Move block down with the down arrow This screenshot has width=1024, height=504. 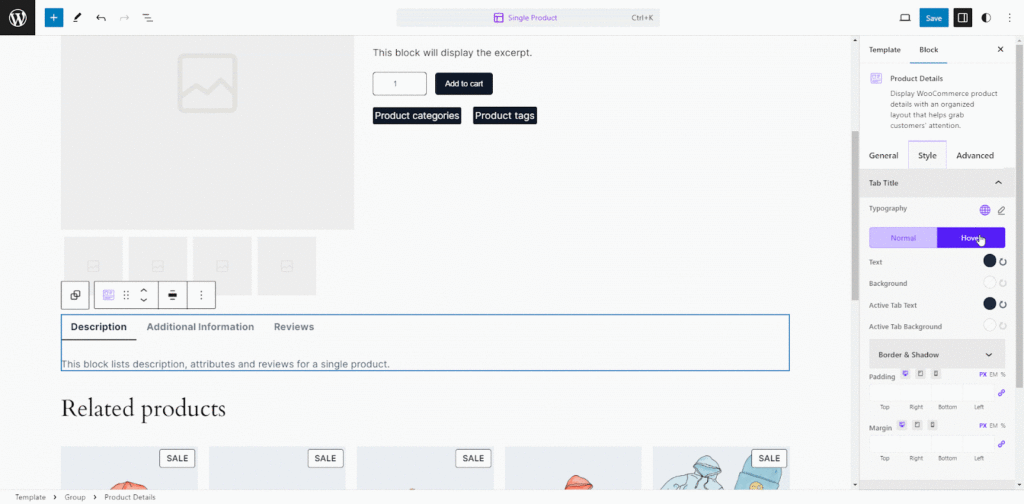coord(144,300)
